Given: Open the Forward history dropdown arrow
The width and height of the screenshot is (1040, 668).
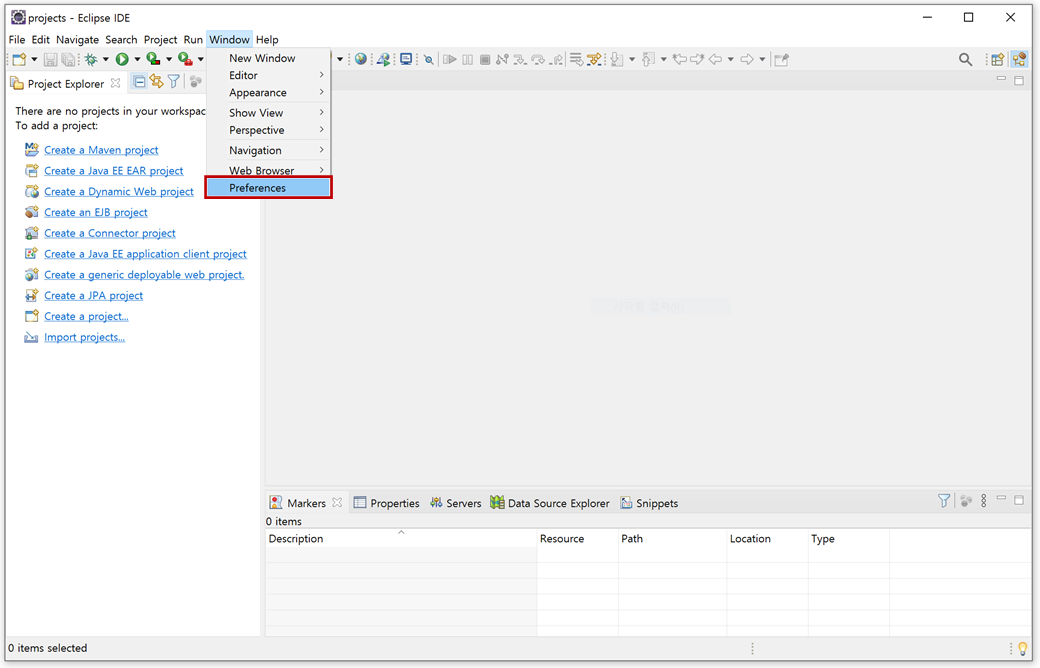Looking at the screenshot, I should pyautogui.click(x=762, y=60).
